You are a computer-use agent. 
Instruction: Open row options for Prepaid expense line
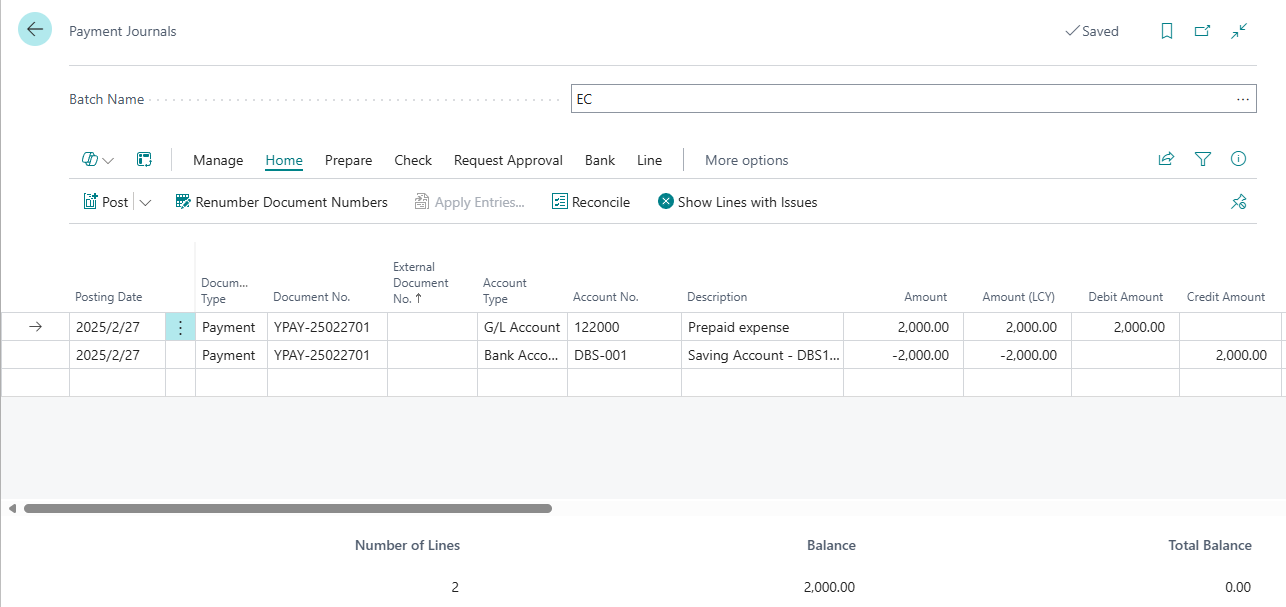[x=180, y=327]
